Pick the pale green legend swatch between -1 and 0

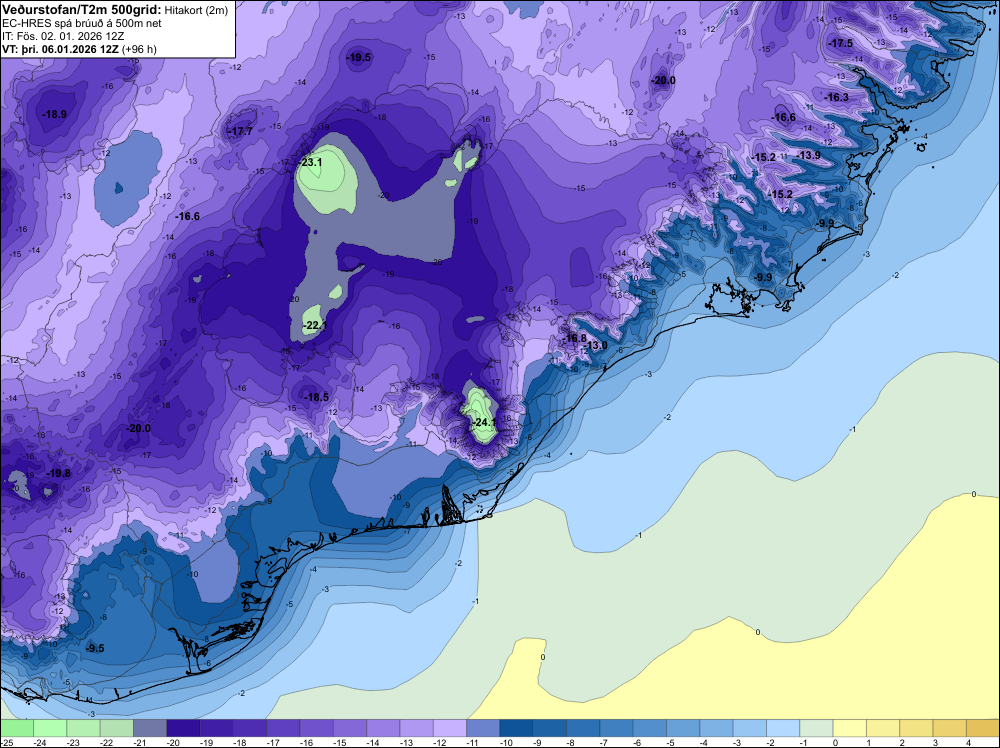click(816, 727)
